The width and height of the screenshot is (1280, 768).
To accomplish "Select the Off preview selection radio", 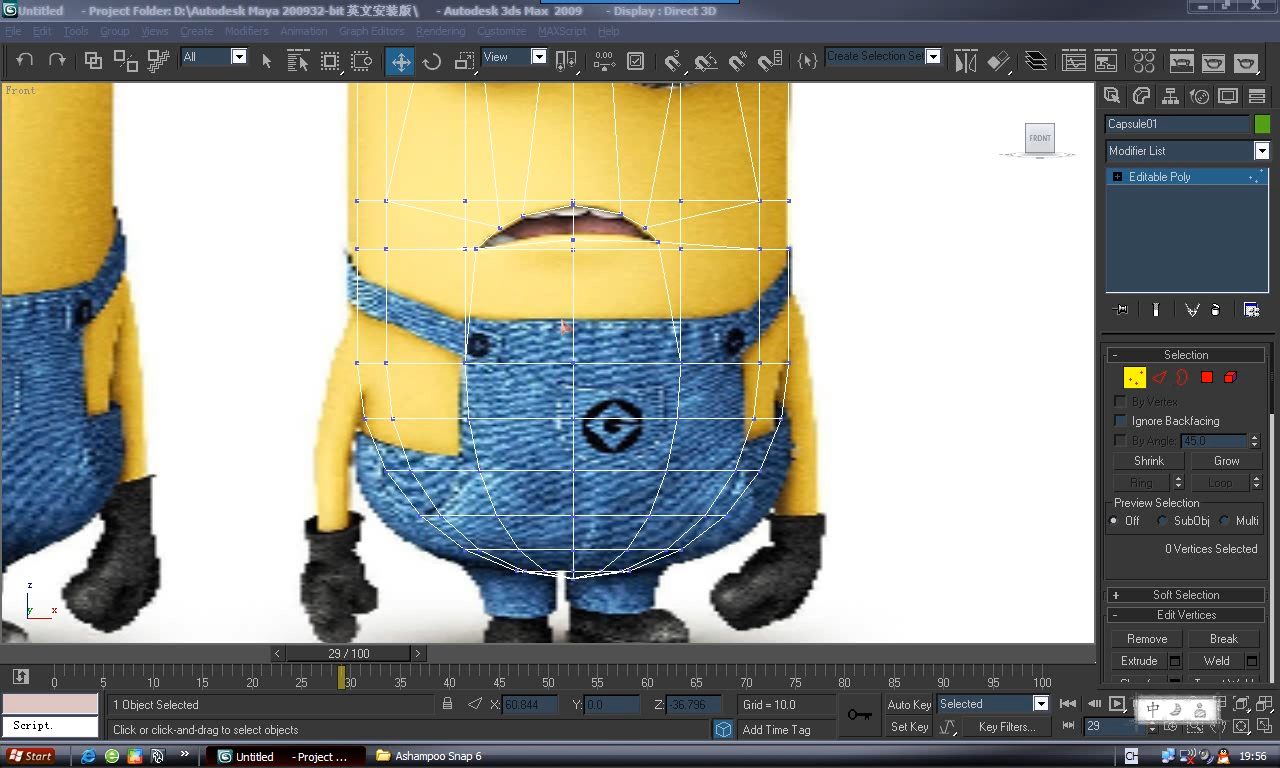I will coord(1114,521).
